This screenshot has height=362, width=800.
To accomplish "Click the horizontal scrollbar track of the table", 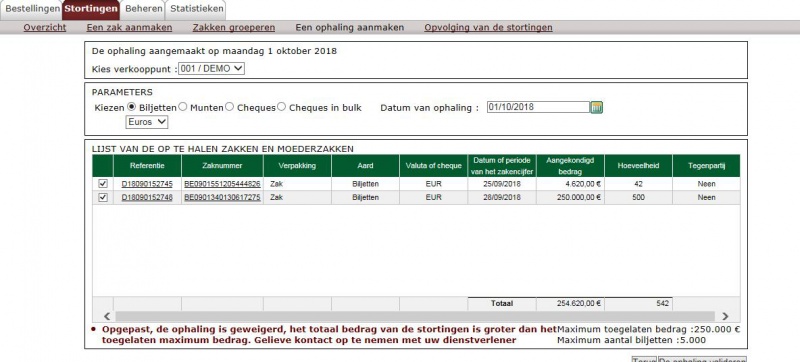I will (416, 316).
